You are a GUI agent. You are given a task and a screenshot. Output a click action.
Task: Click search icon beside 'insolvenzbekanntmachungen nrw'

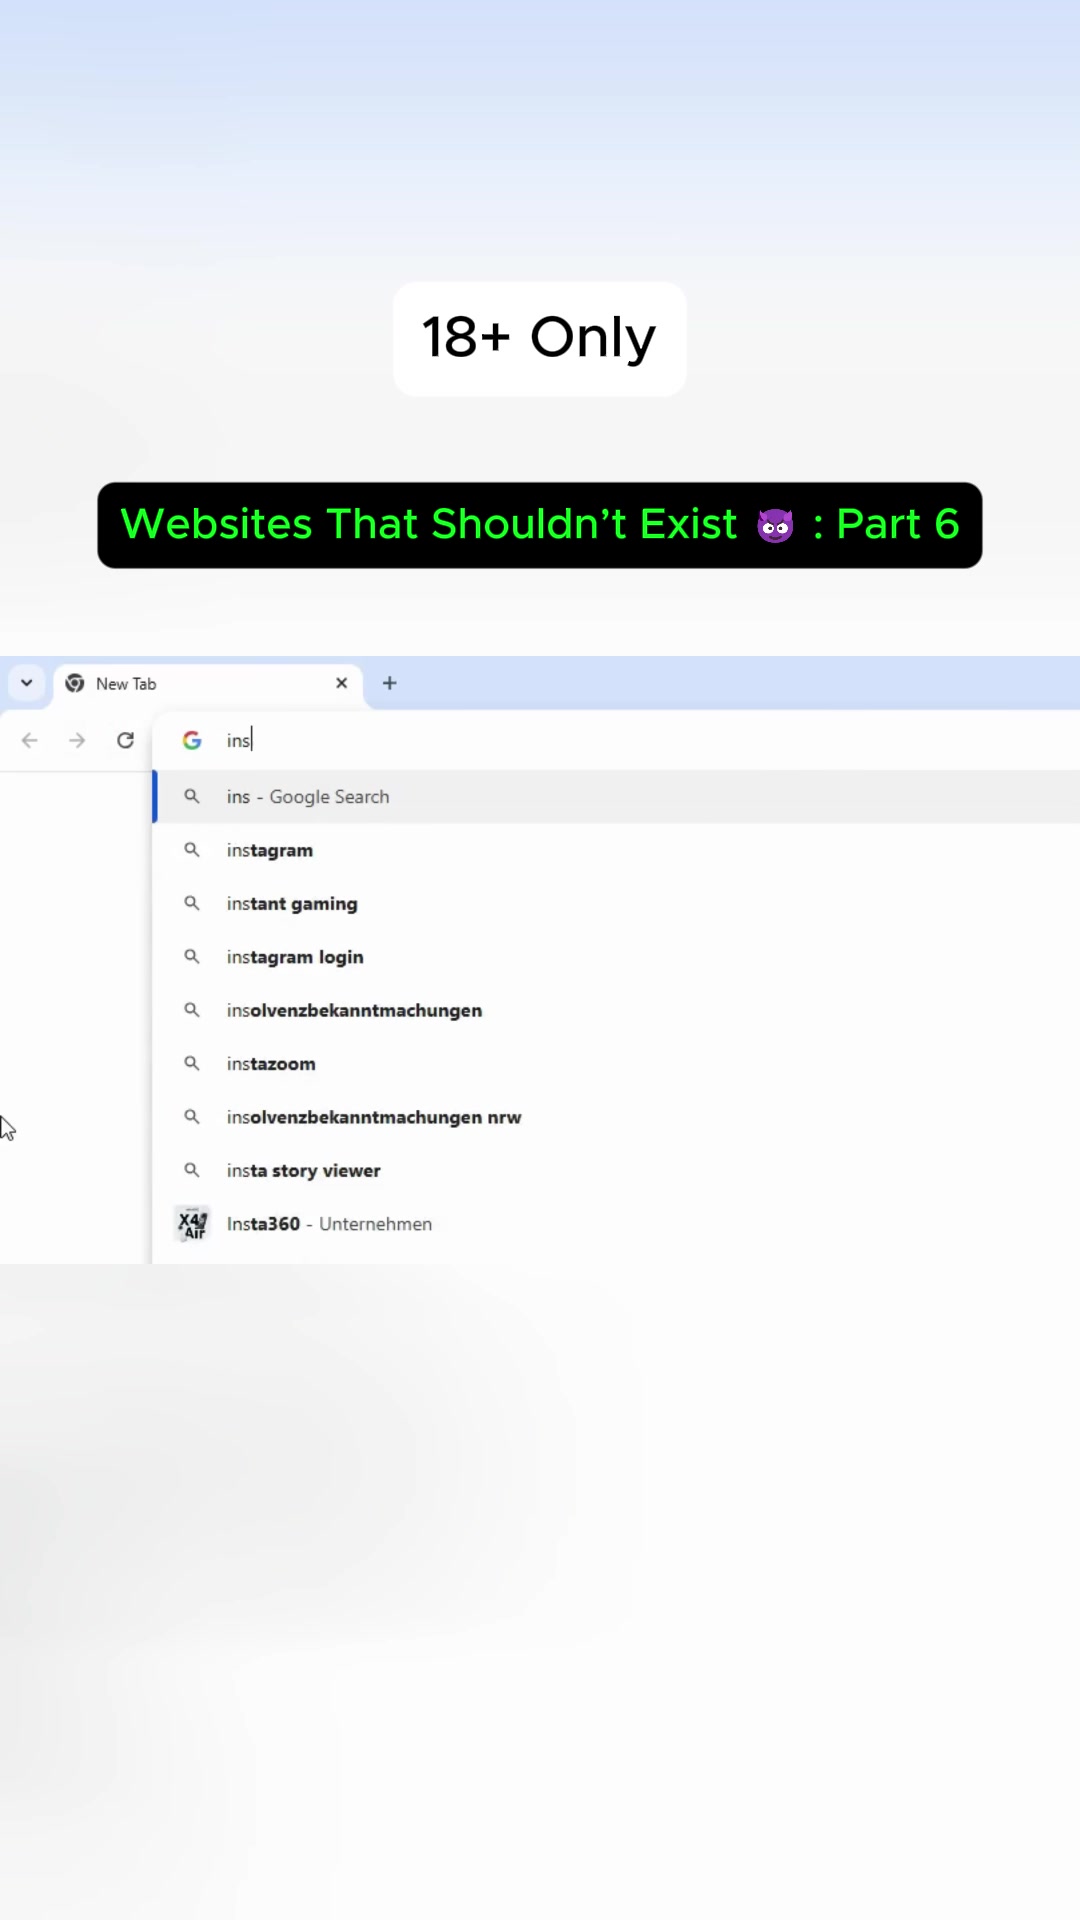[192, 1117]
